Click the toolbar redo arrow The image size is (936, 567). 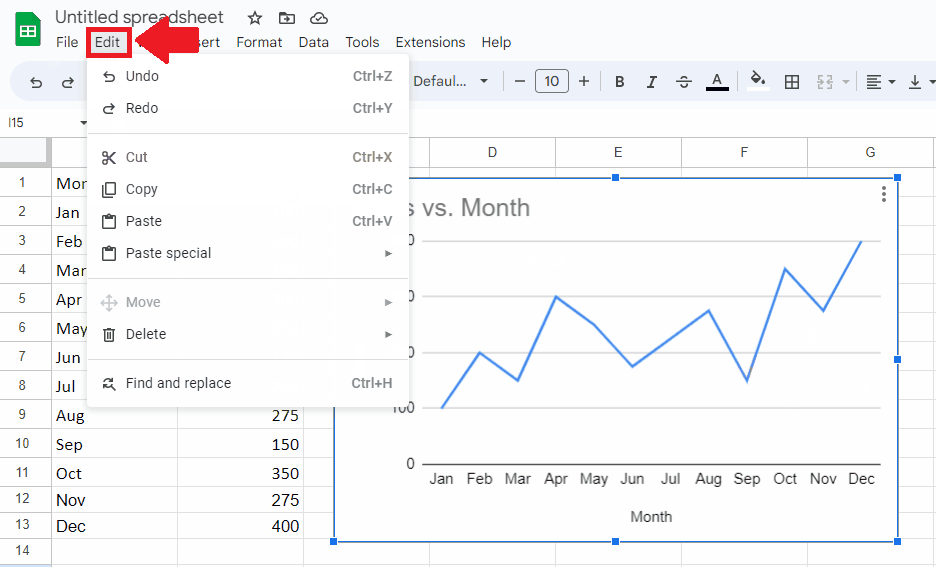click(68, 82)
